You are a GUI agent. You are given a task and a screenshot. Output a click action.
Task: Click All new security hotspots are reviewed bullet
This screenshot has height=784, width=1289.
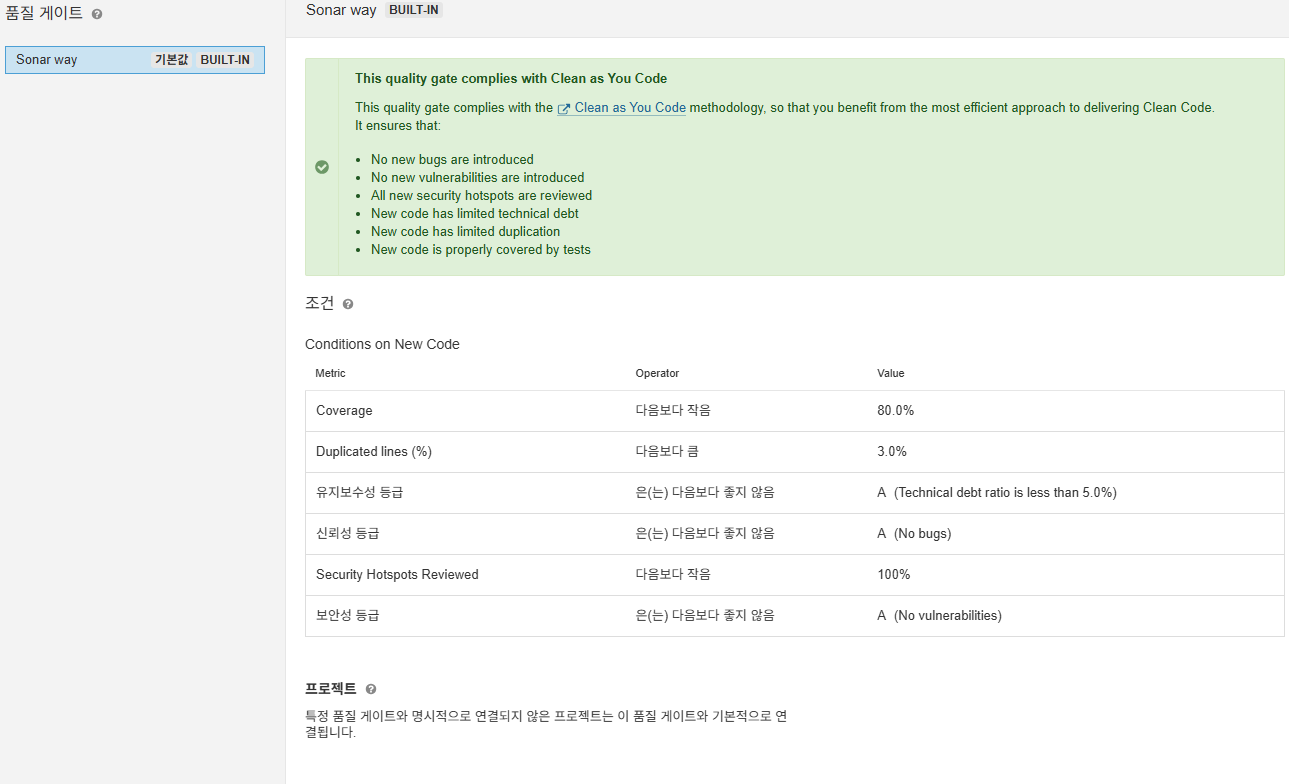pos(481,195)
